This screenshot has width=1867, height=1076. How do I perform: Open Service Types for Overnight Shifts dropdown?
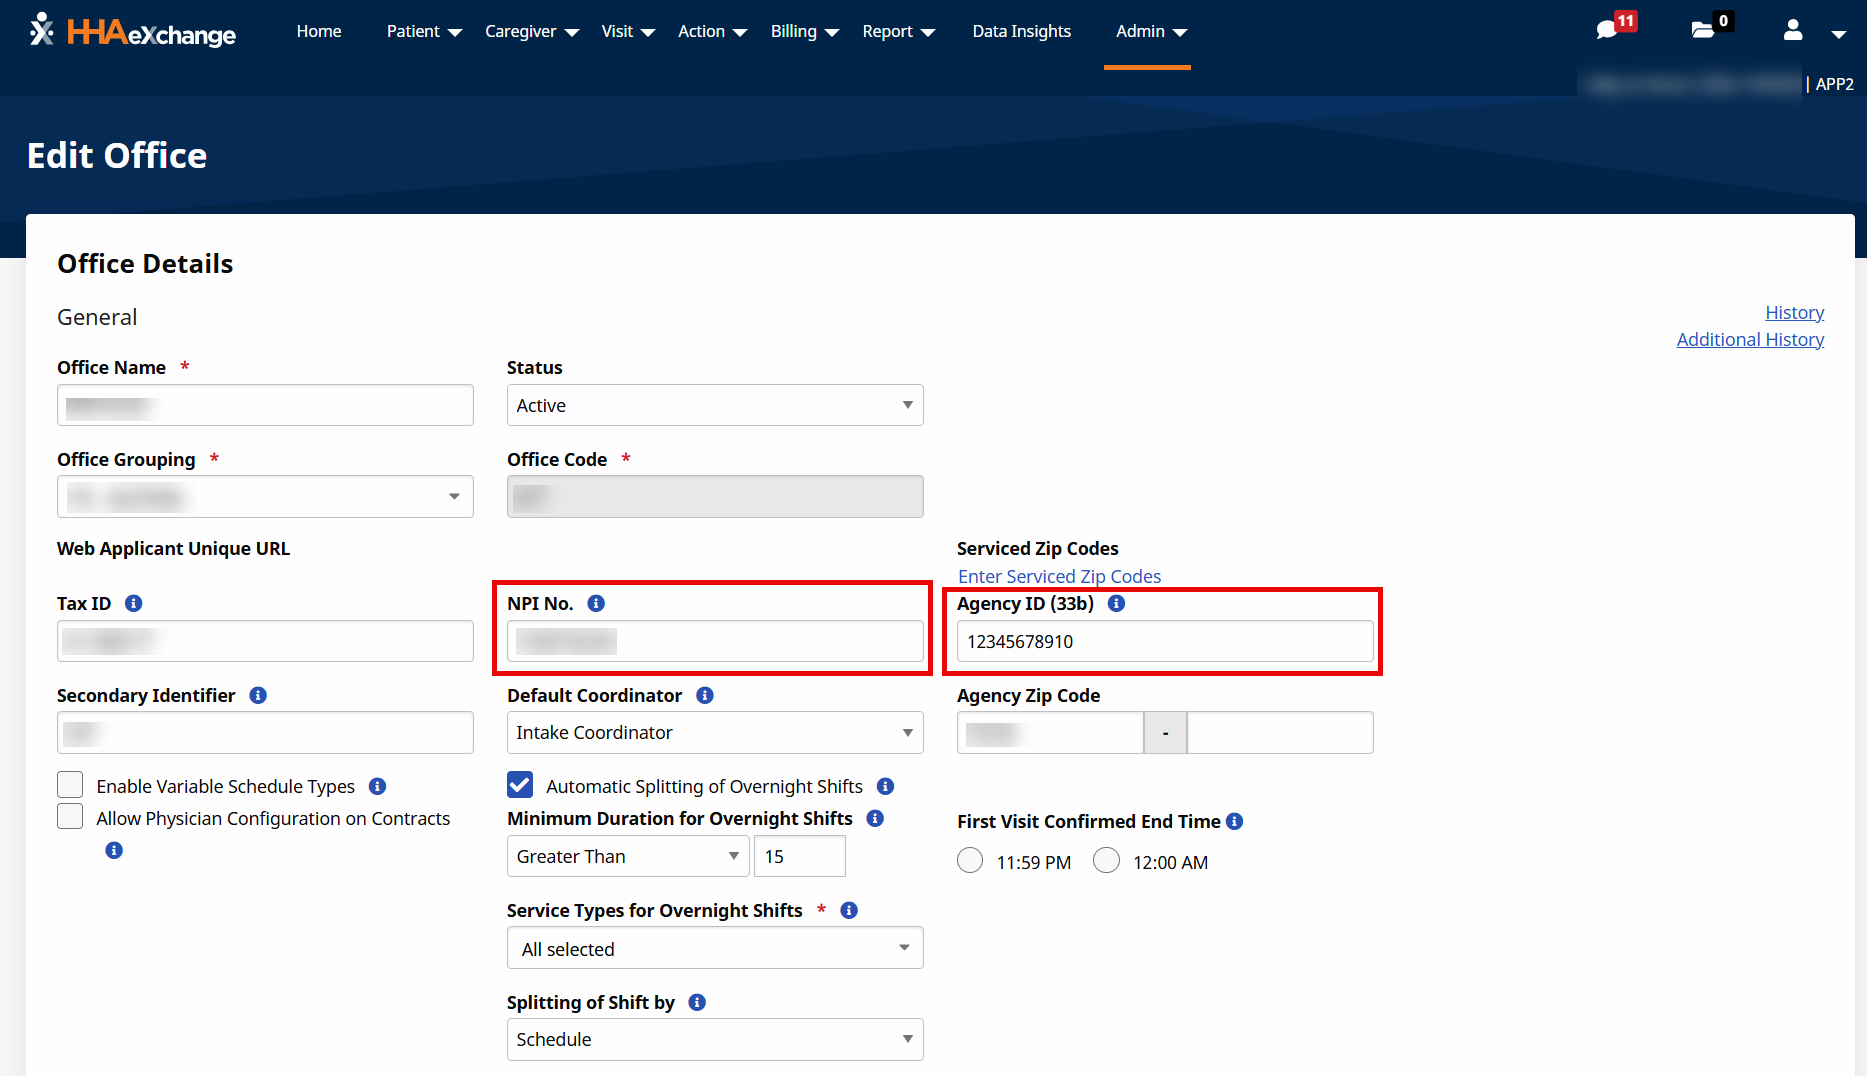(714, 949)
